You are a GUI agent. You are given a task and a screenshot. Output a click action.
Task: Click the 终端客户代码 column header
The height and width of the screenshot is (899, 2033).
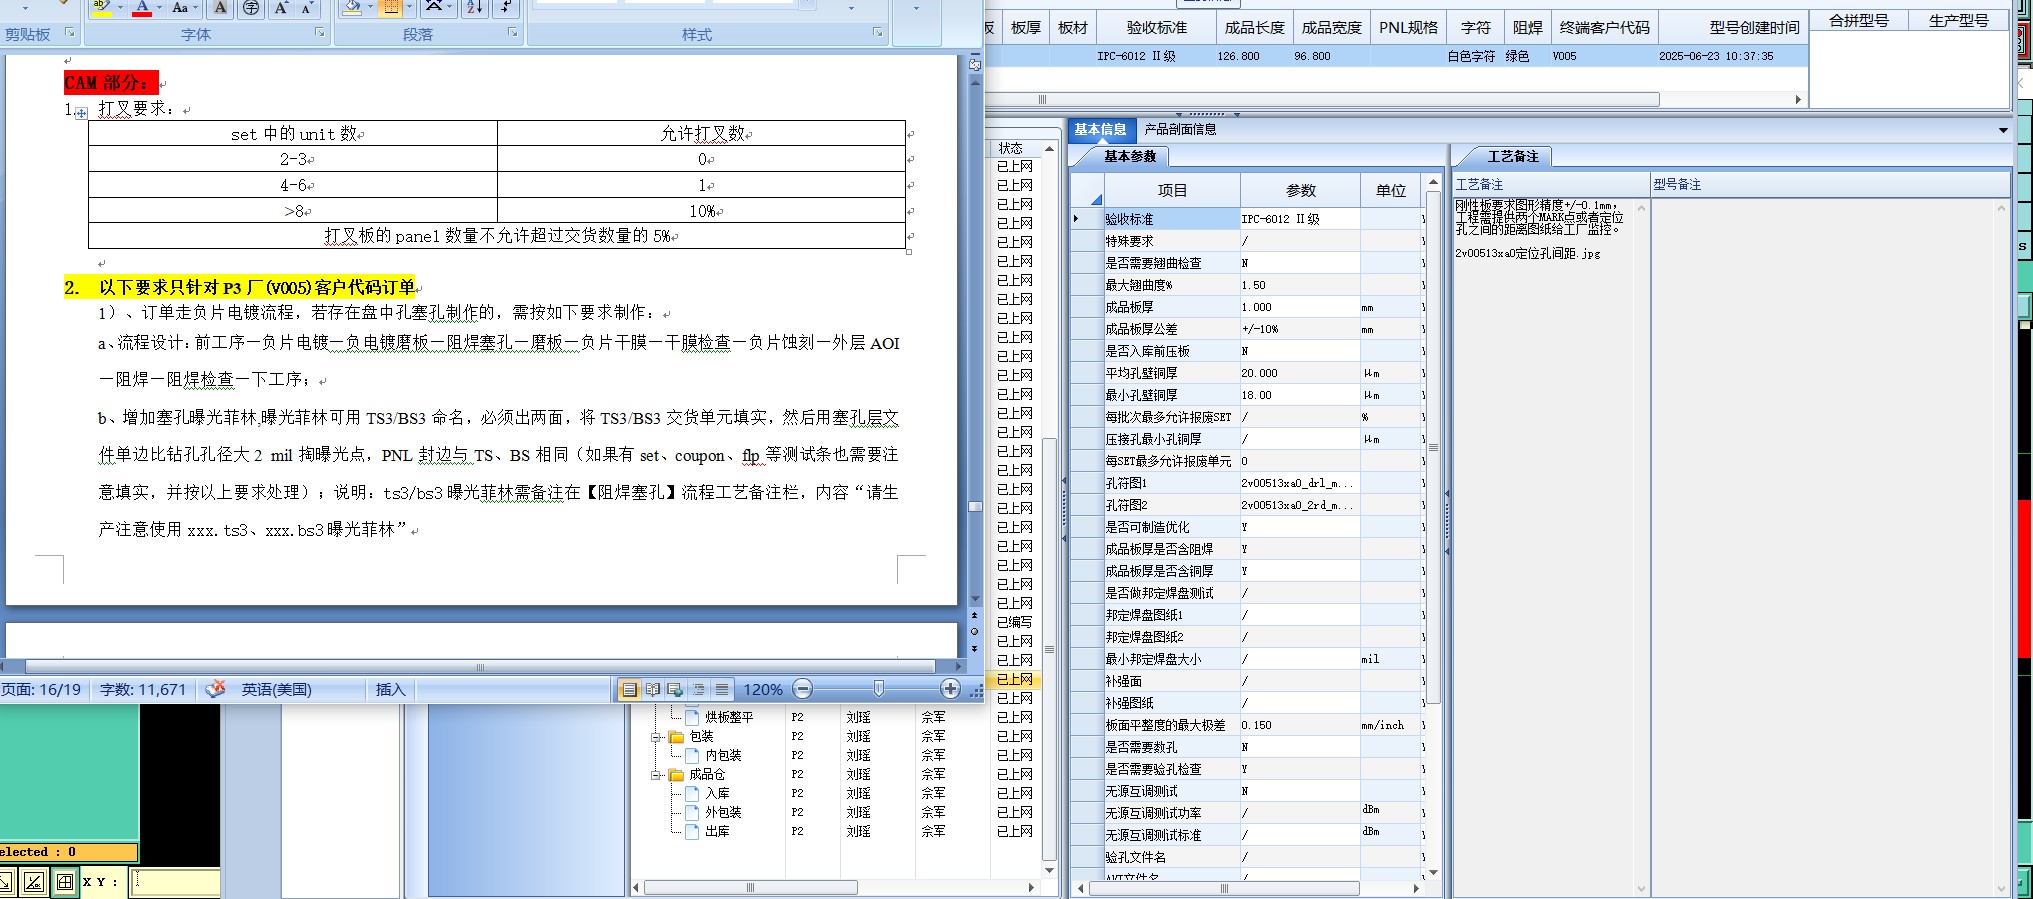click(x=1605, y=28)
